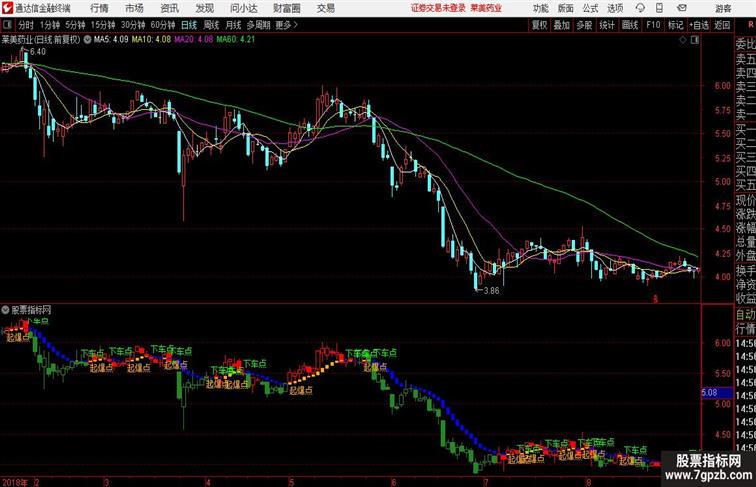Click the 2018年 date label on timeline
Screen dimensions: 756x487
coord(14,482)
